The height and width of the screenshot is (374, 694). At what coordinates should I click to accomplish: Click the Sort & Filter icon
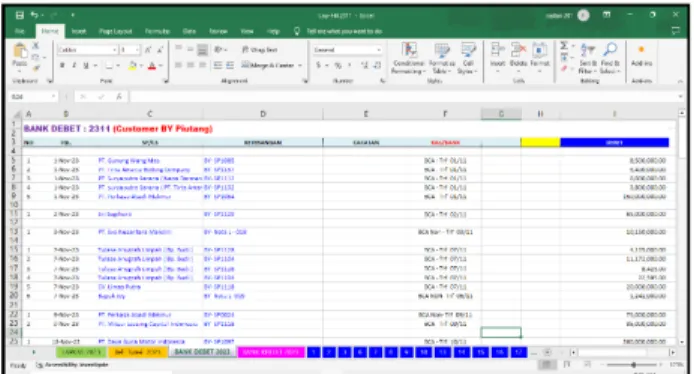click(588, 50)
